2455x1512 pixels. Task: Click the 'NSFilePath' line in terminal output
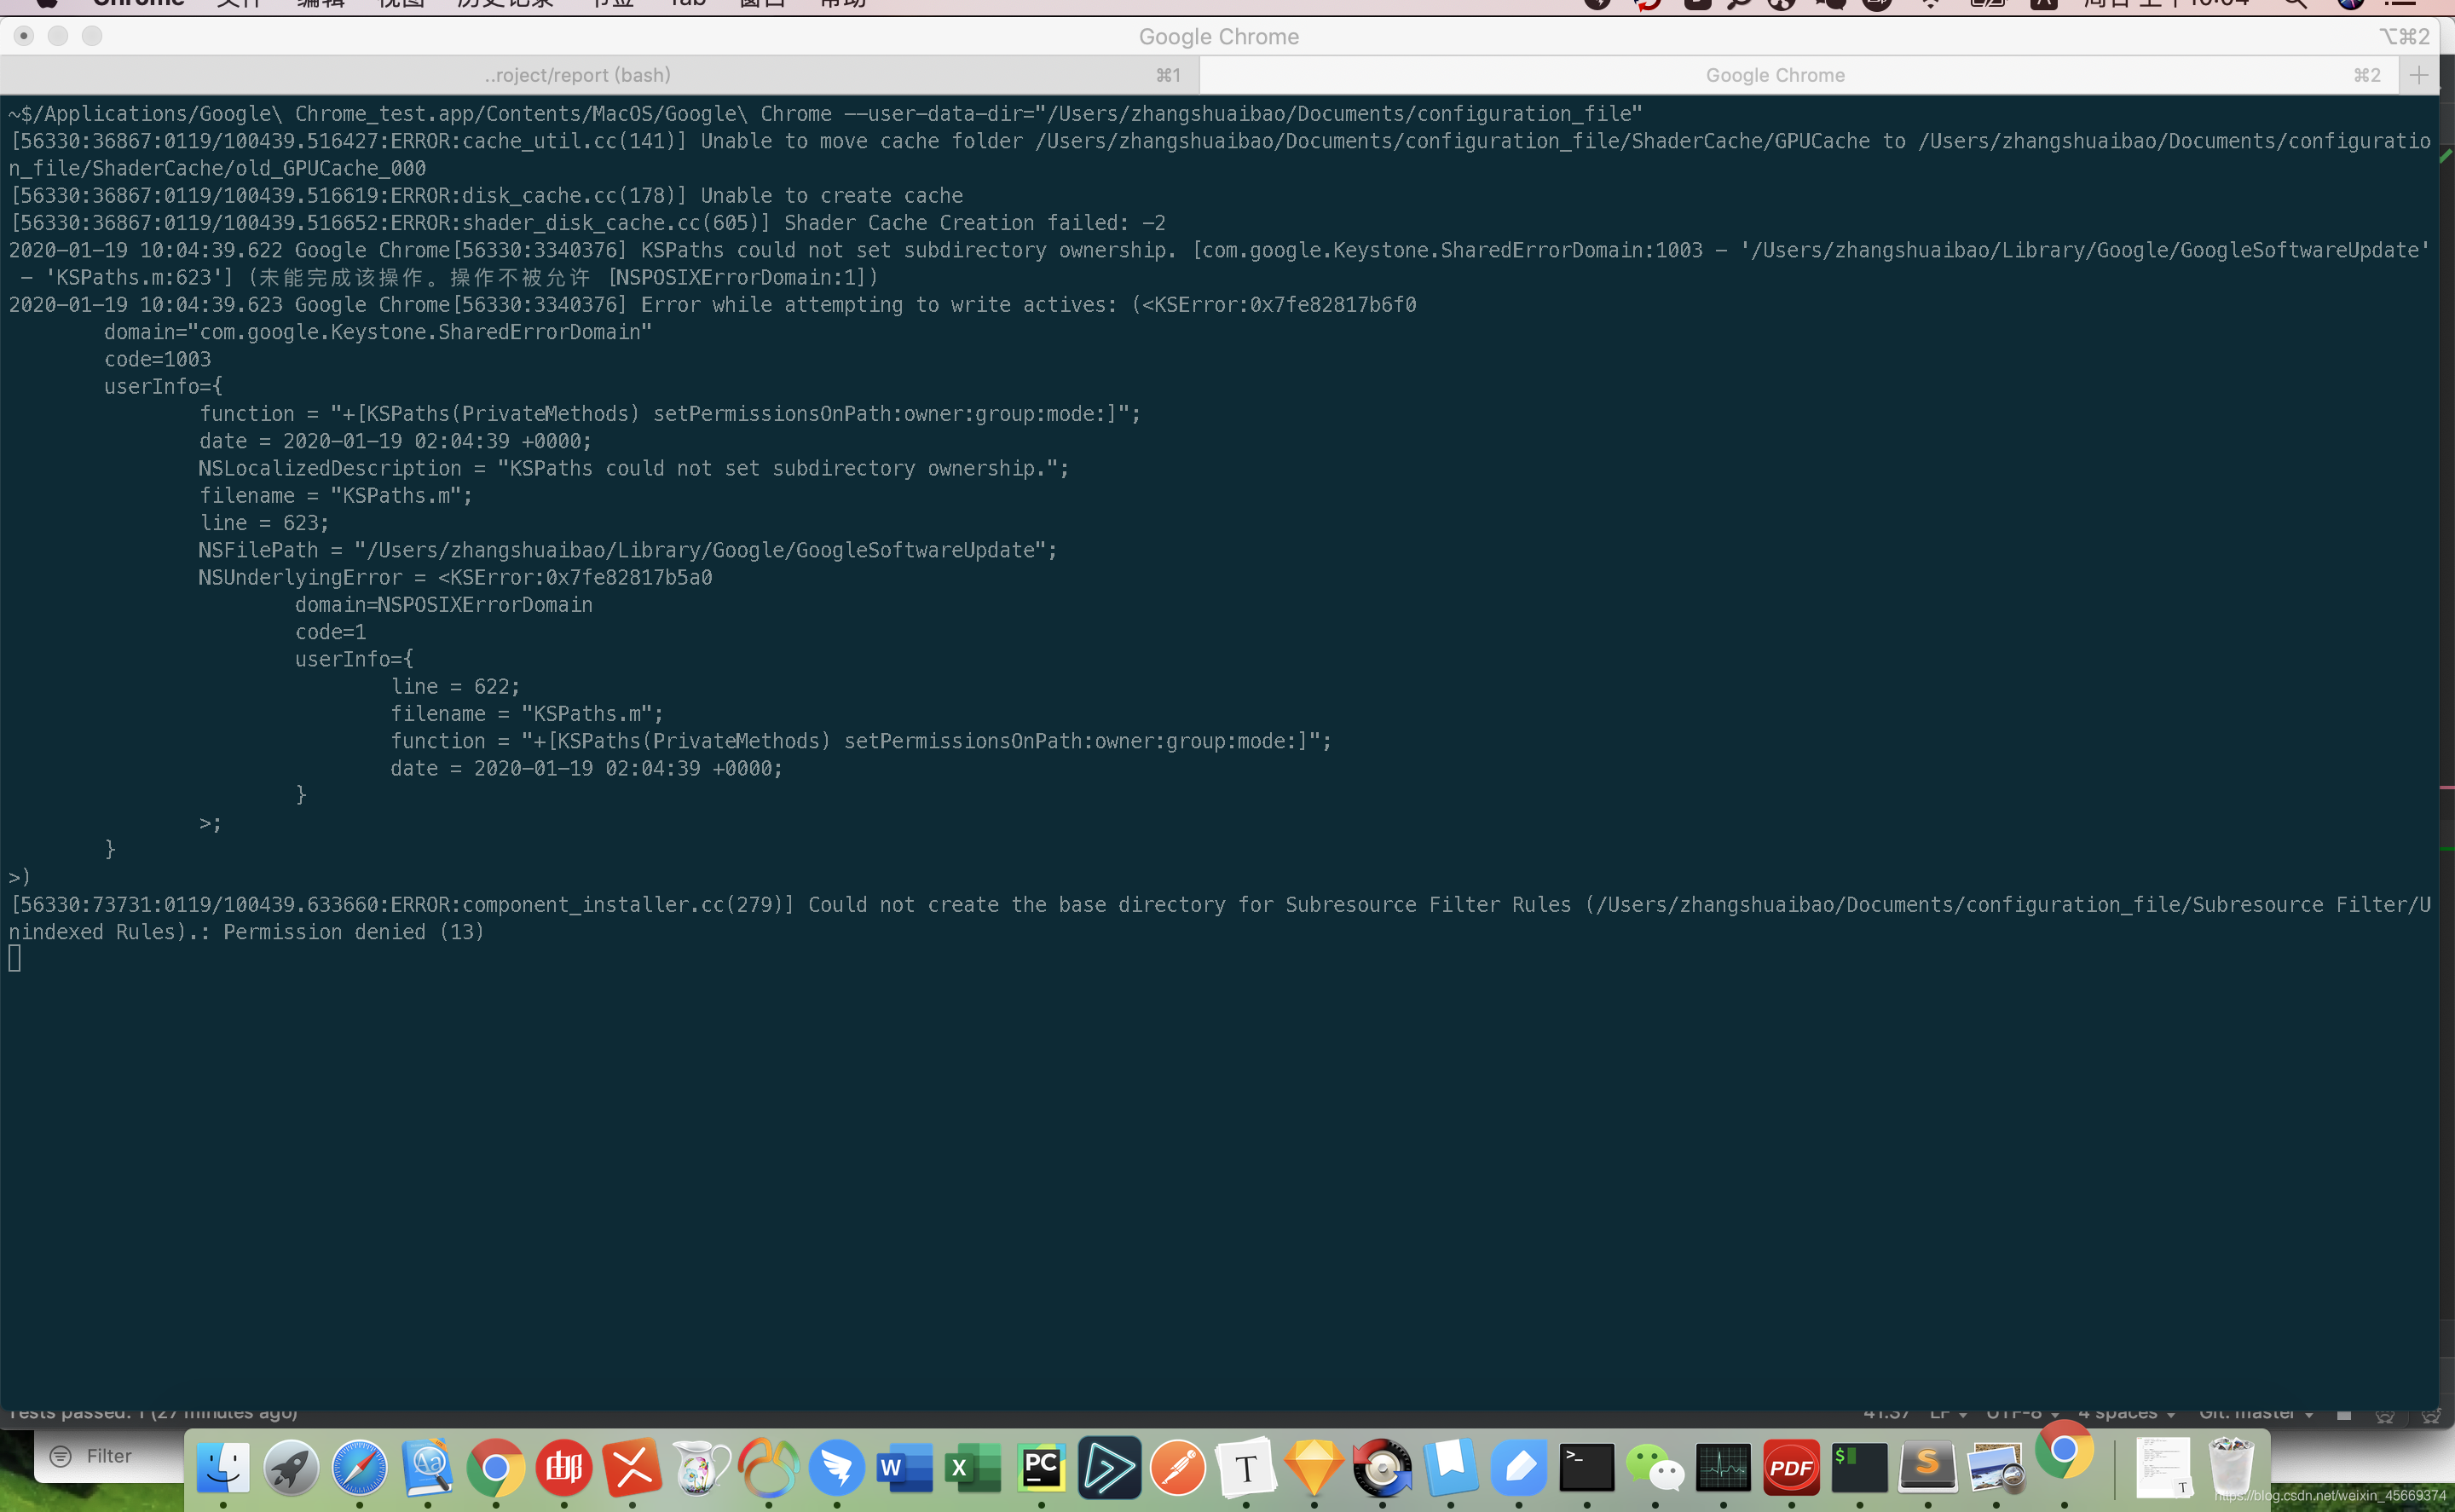[x=628, y=550]
